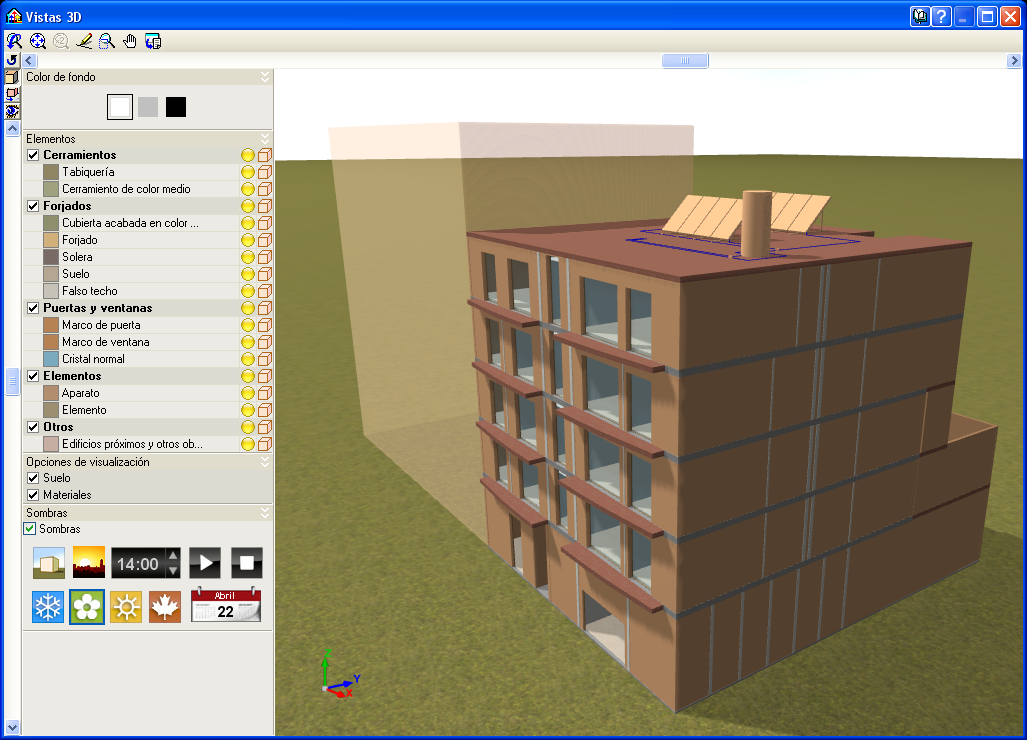
Task: Click the building view sun position icon
Action: [x=49, y=563]
